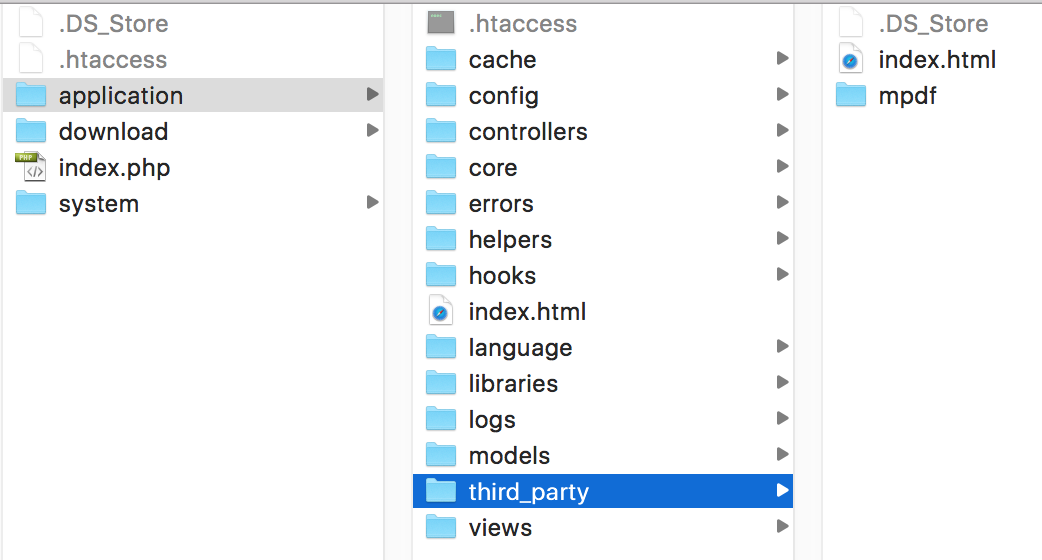Select the .DS_Store file in first column
This screenshot has width=1042, height=560.
(x=113, y=24)
